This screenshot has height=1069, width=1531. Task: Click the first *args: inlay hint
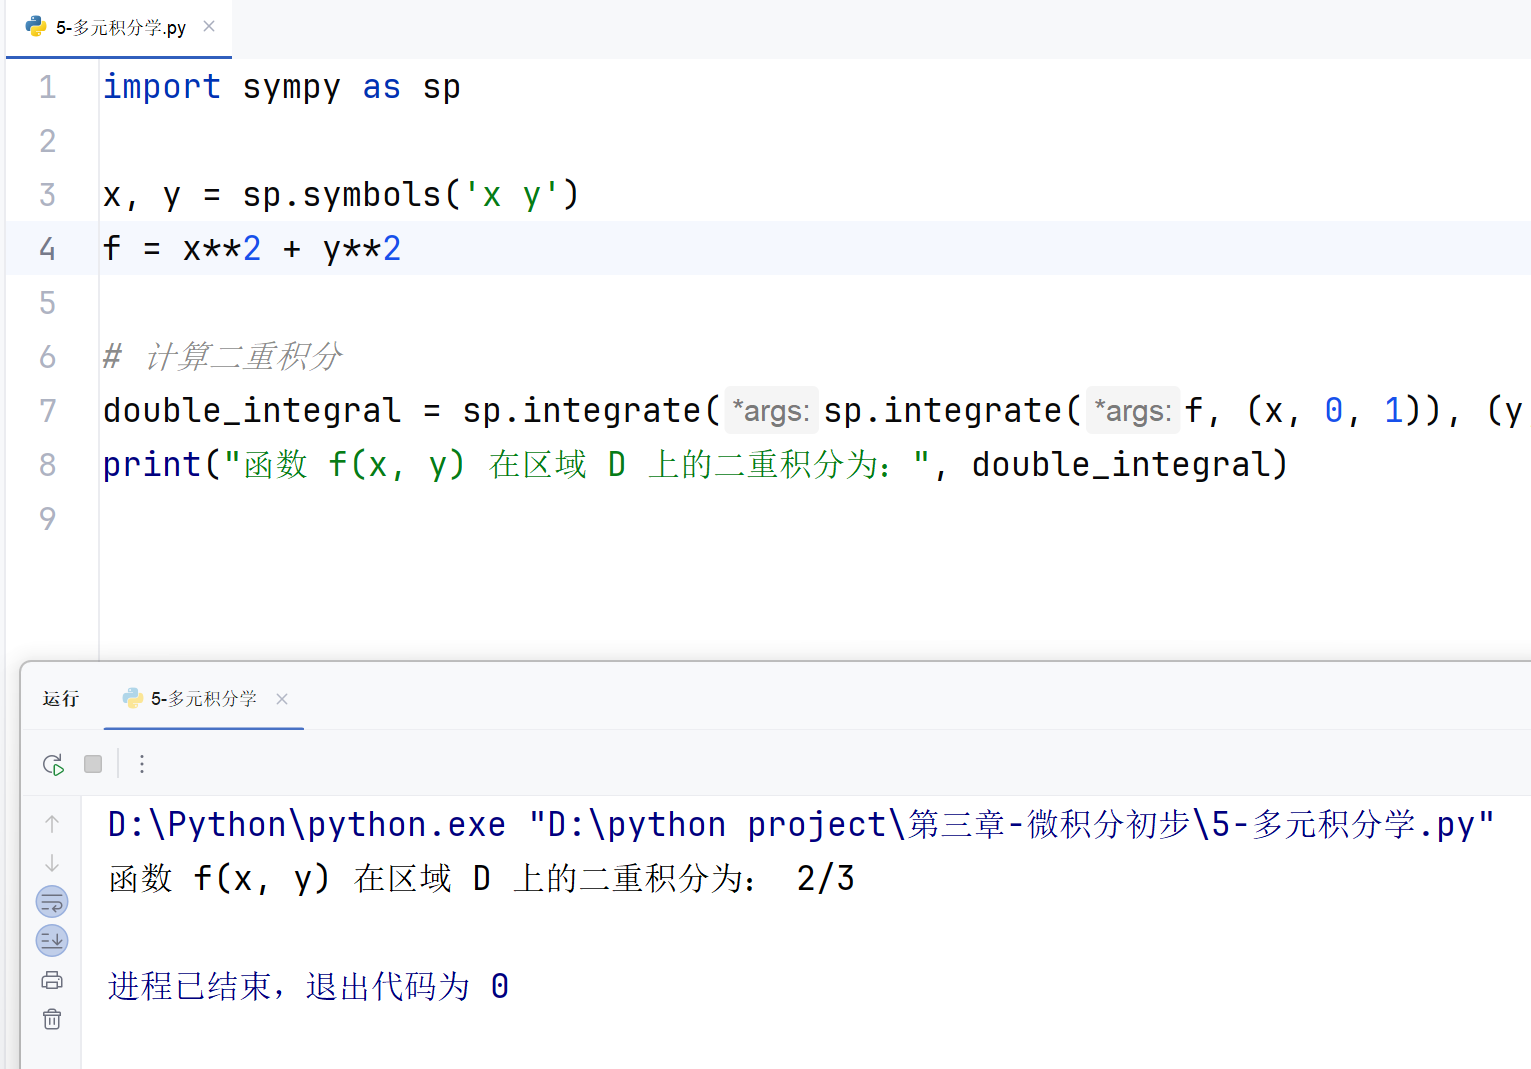(771, 411)
